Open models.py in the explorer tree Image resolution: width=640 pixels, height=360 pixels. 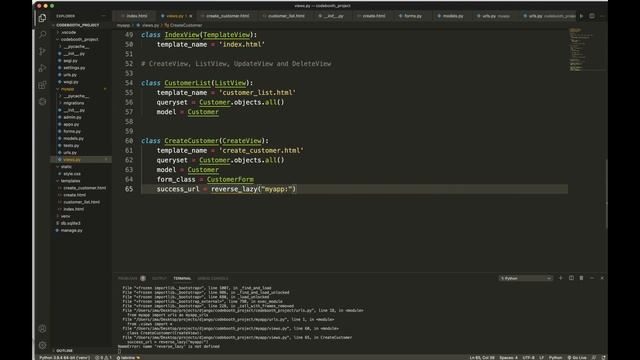click(73, 138)
